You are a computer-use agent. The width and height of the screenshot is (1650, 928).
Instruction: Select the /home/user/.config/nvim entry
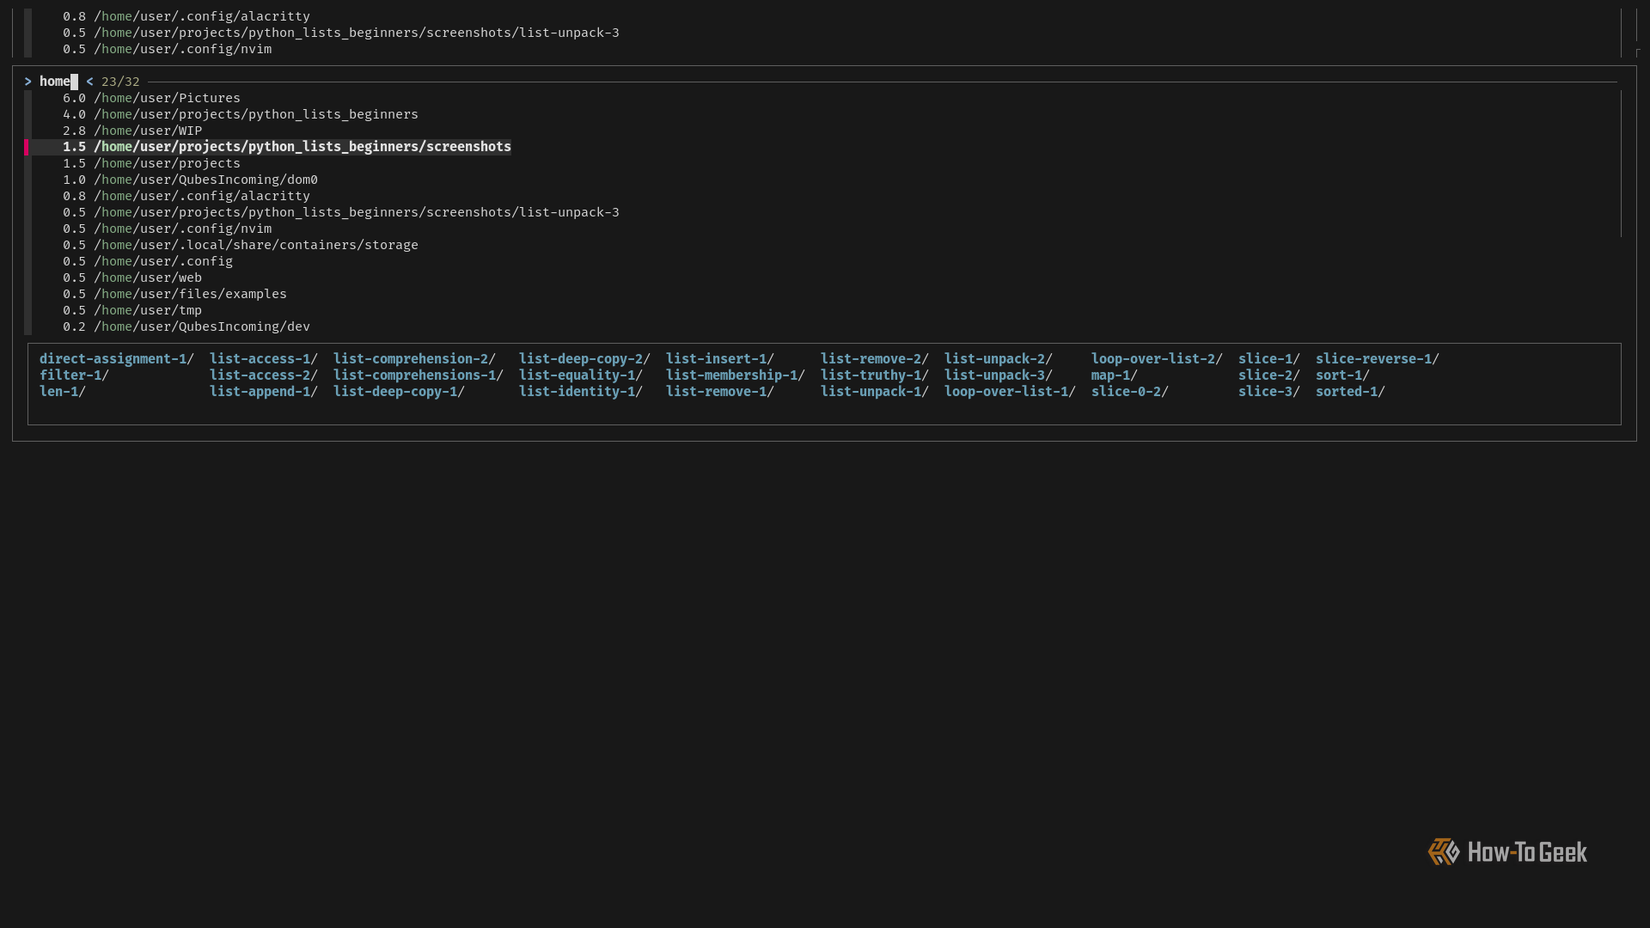pyautogui.click(x=182, y=228)
